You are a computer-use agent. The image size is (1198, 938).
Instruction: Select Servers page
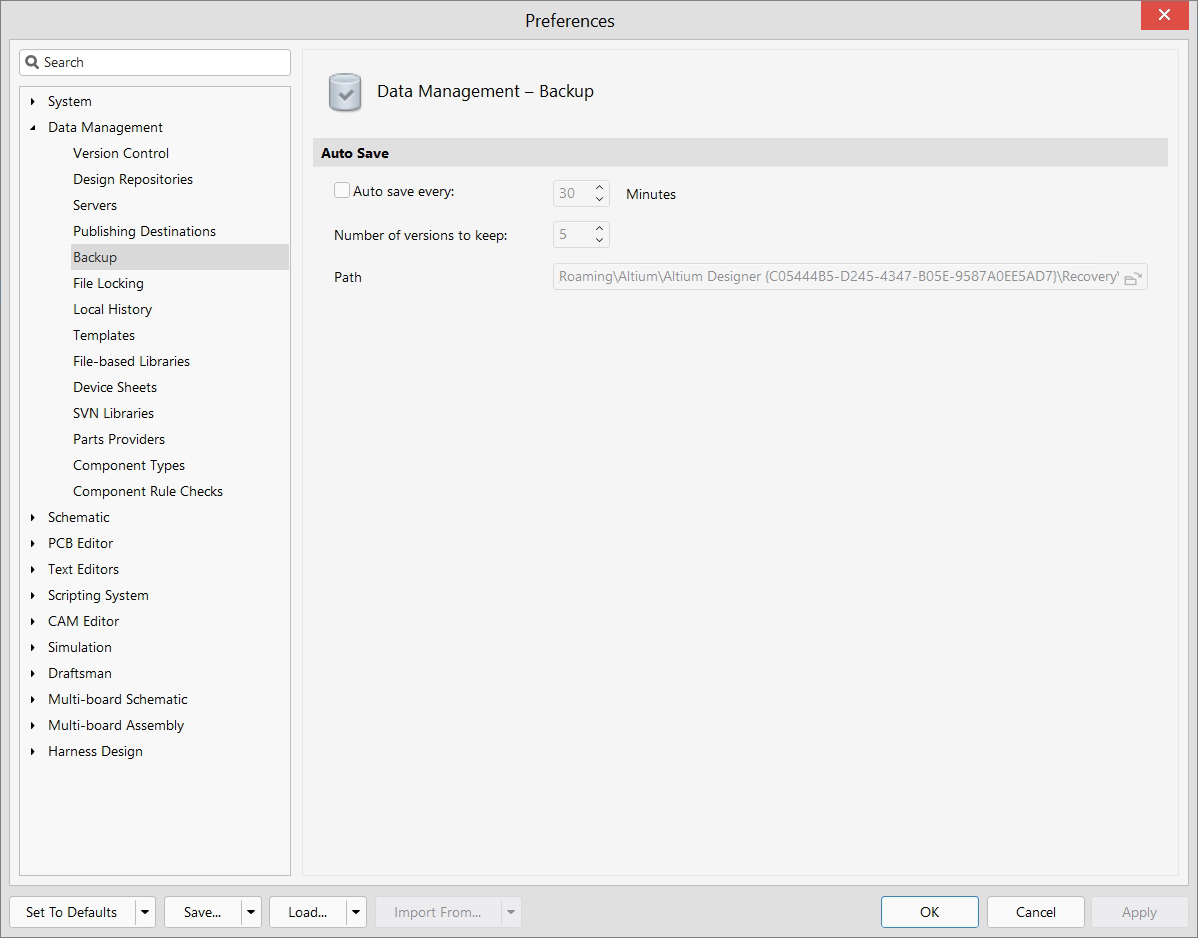tap(95, 205)
